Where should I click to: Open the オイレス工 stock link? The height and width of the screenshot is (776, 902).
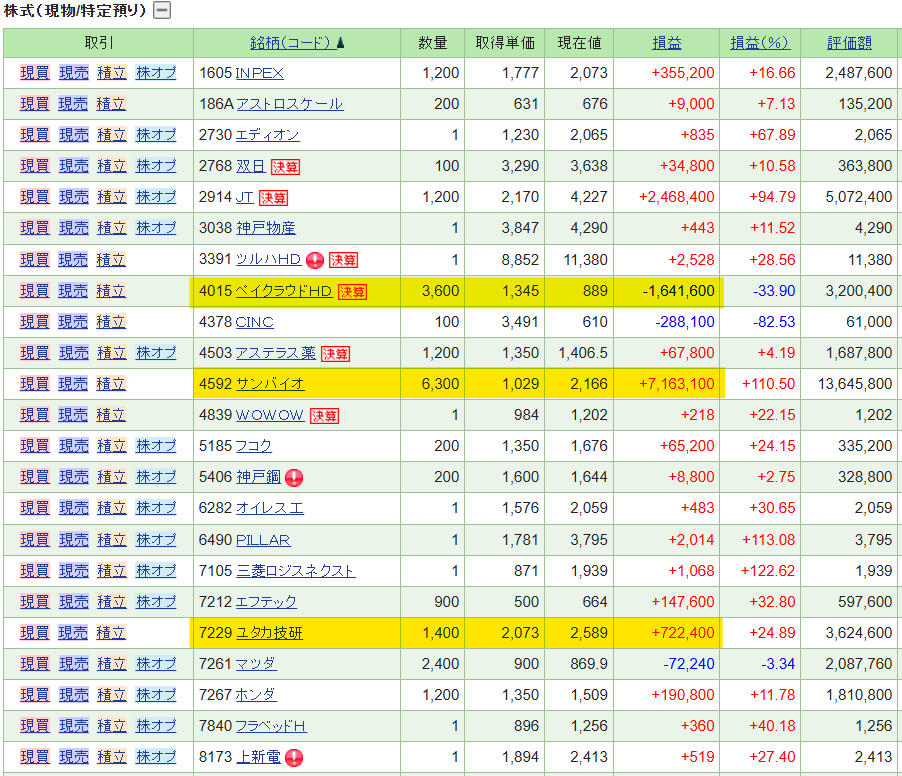(x=270, y=509)
